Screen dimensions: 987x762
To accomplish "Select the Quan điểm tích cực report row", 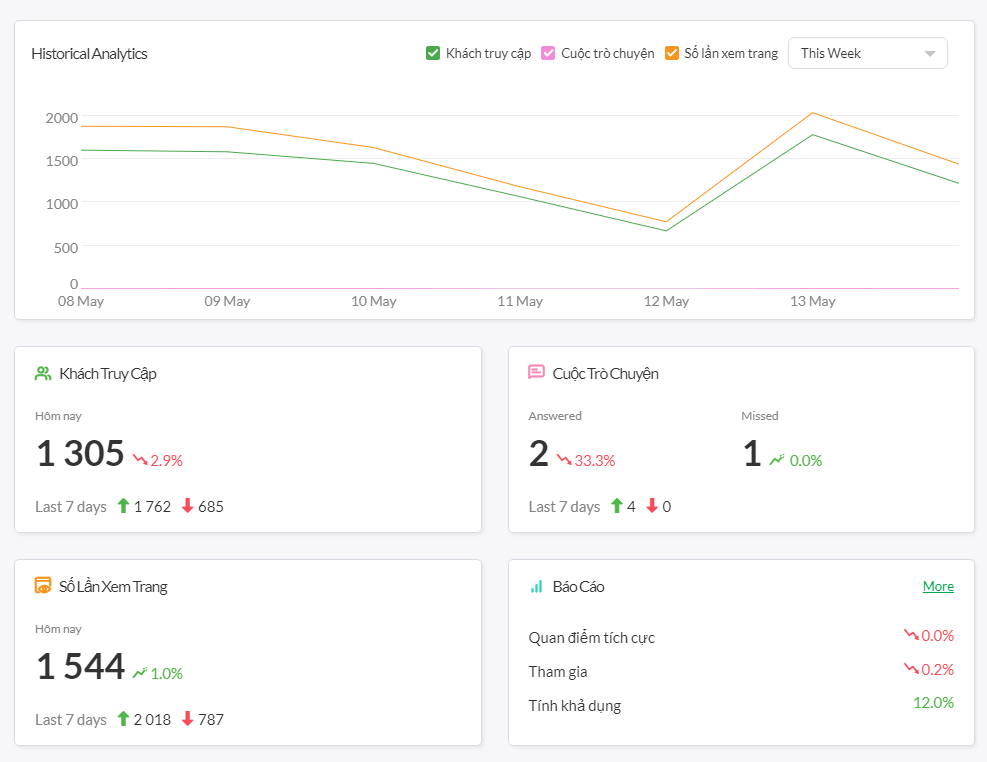I will click(x=591, y=637).
